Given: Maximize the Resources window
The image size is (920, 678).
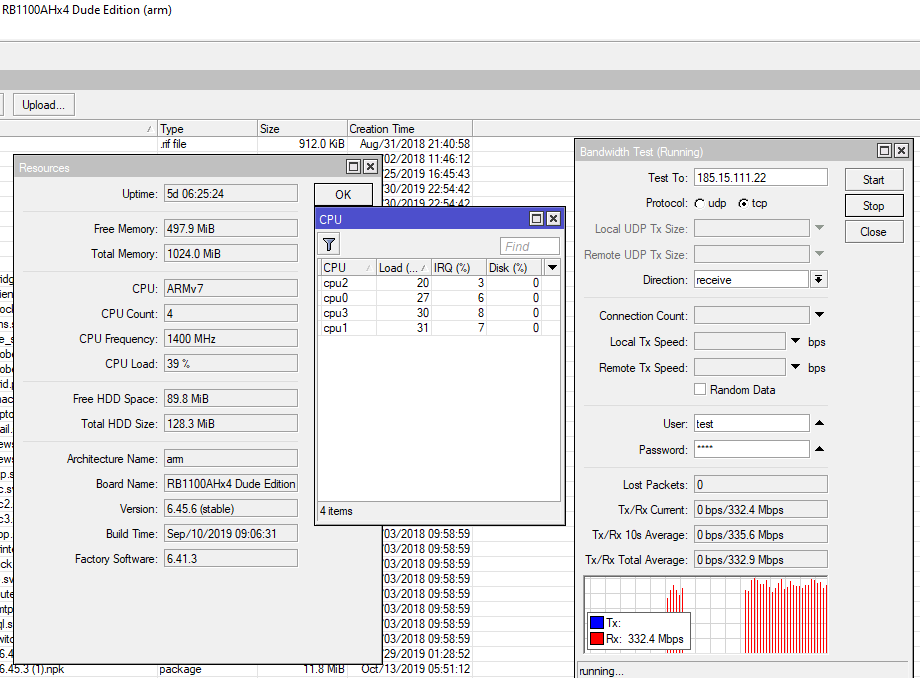Looking at the screenshot, I should point(353,167).
